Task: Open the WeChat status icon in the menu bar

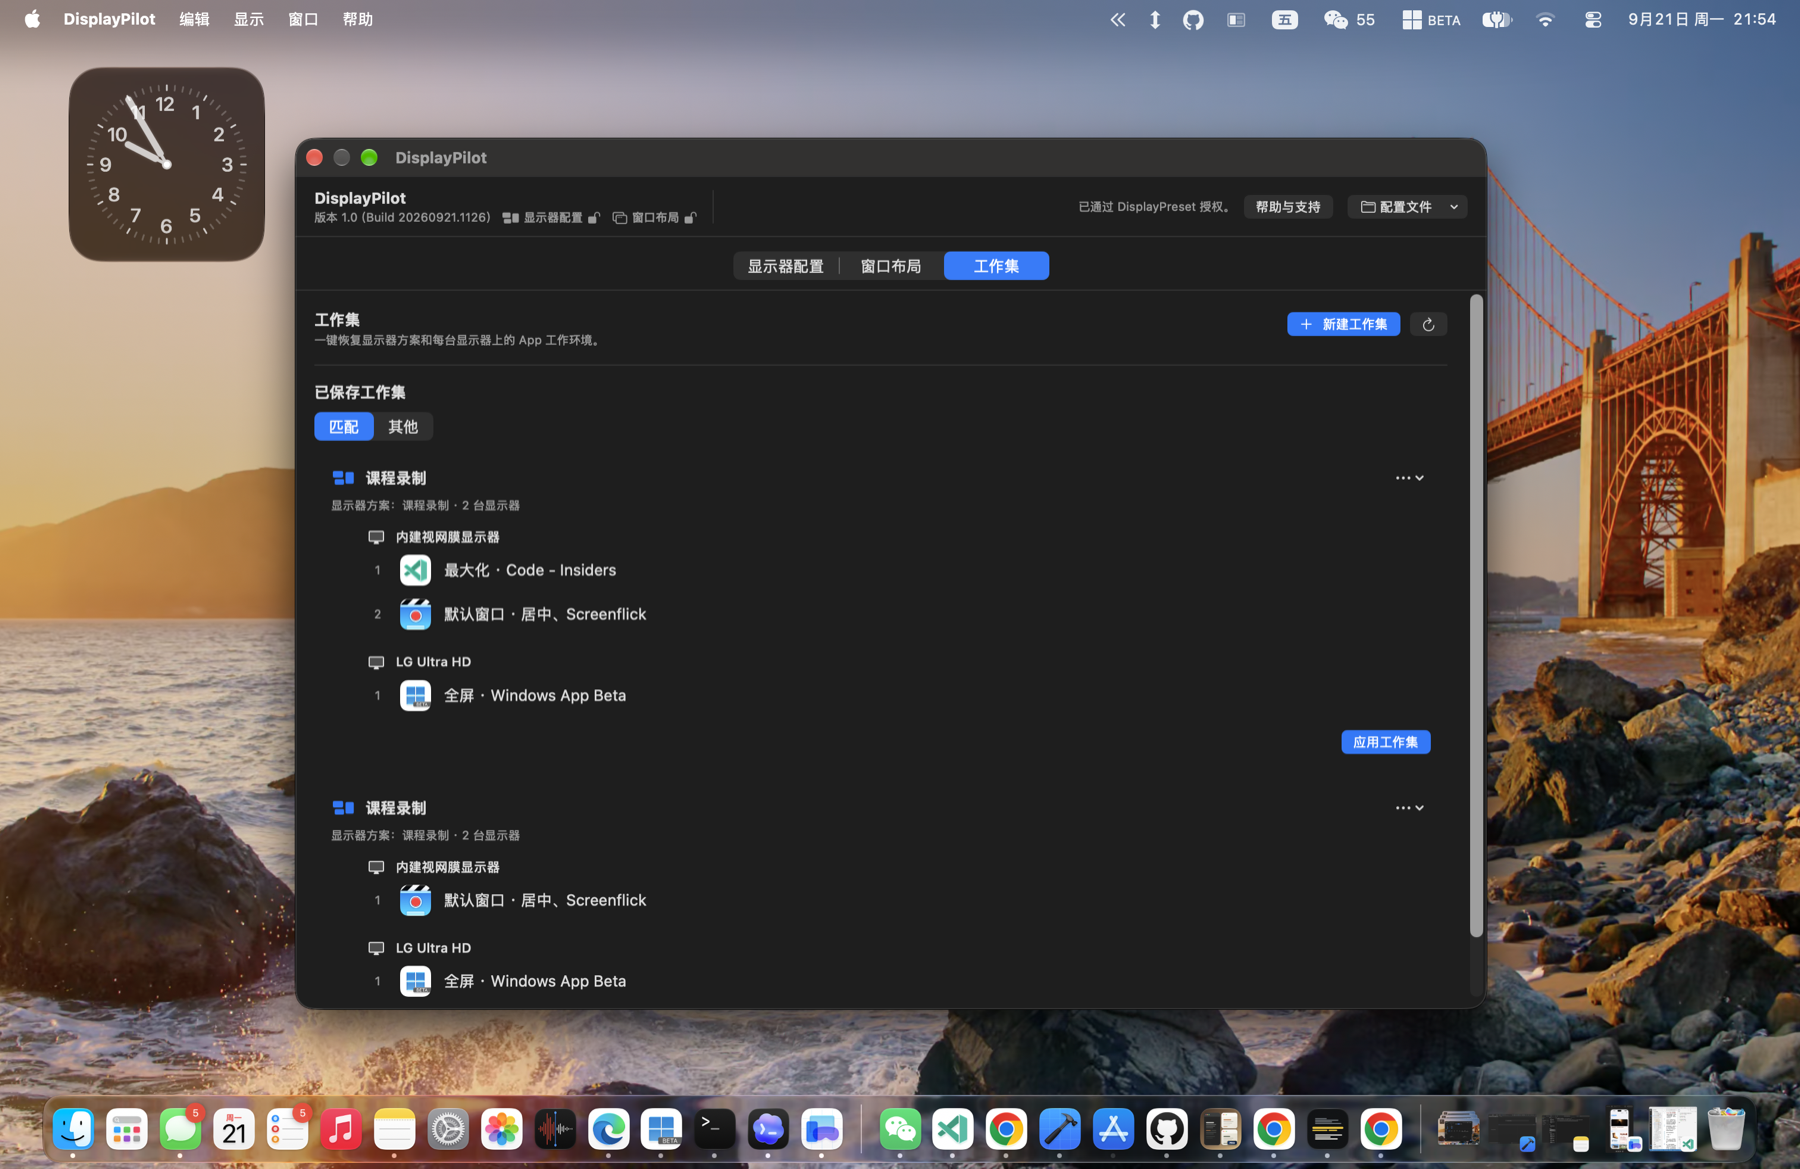Action: click(1349, 19)
